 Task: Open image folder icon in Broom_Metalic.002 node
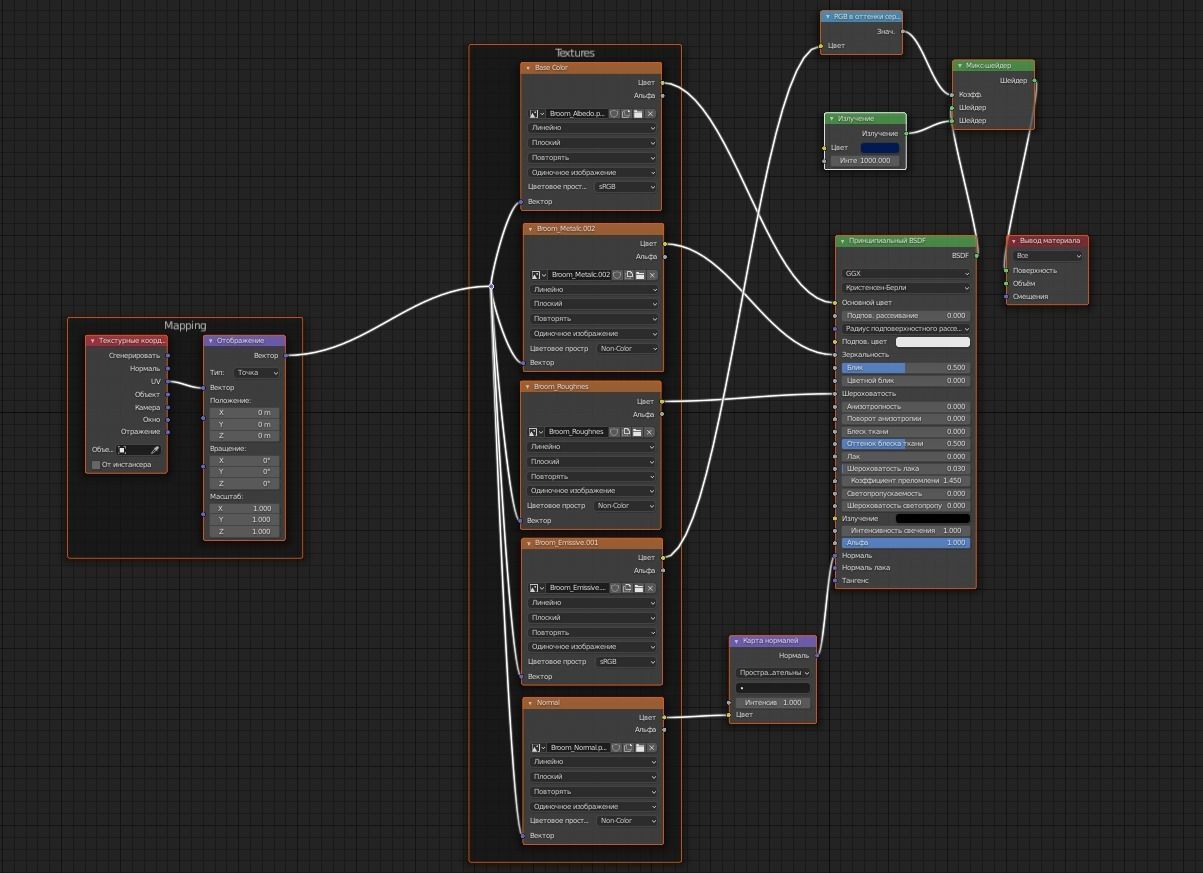tap(641, 275)
